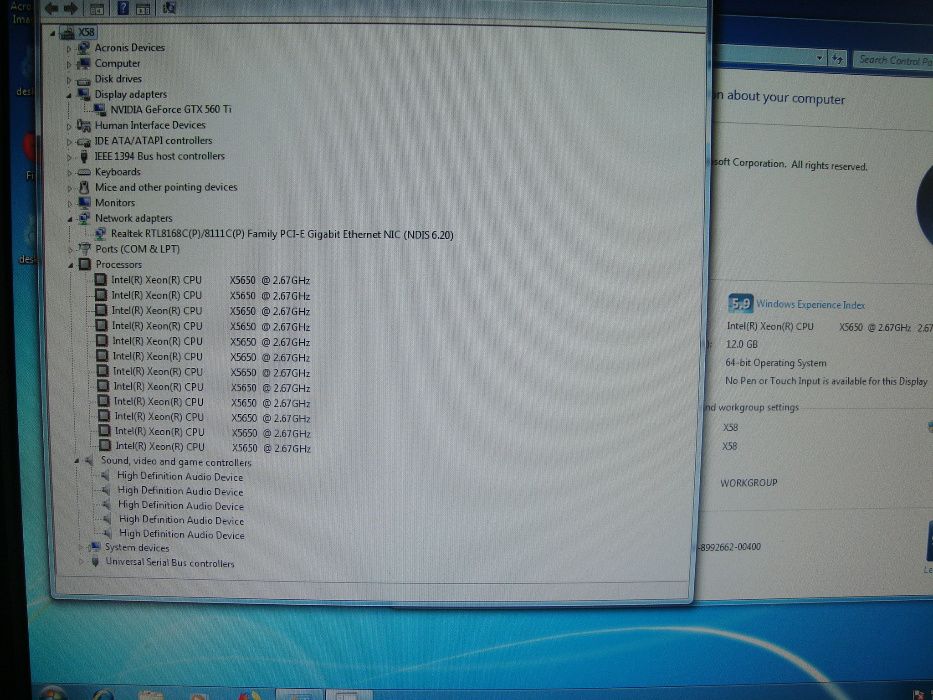
Task: Open the Windows Experience Index link
Action: coord(810,304)
